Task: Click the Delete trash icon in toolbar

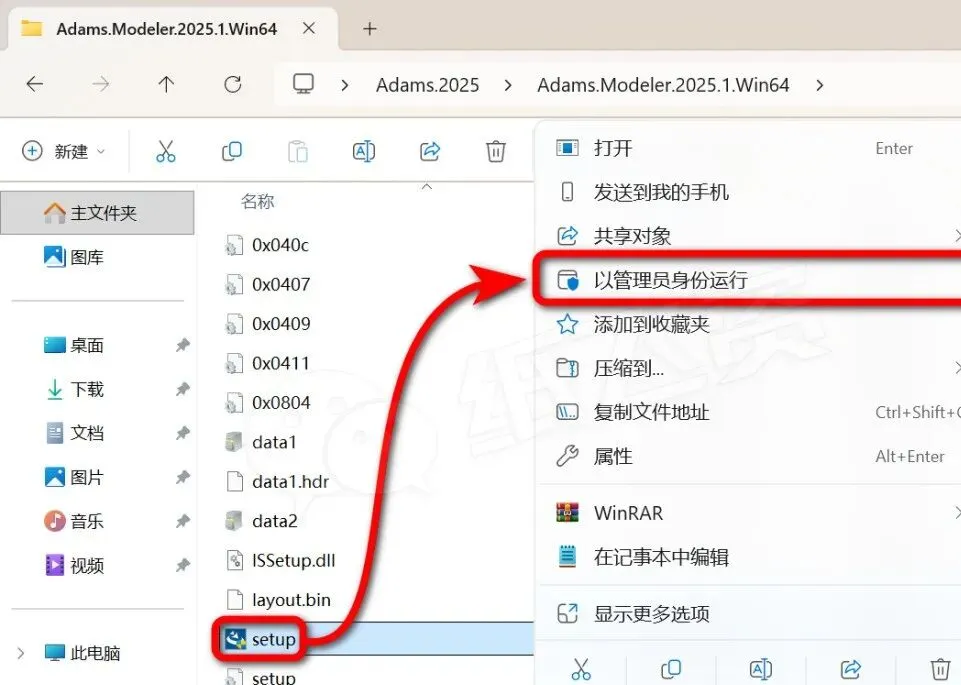Action: pos(495,151)
